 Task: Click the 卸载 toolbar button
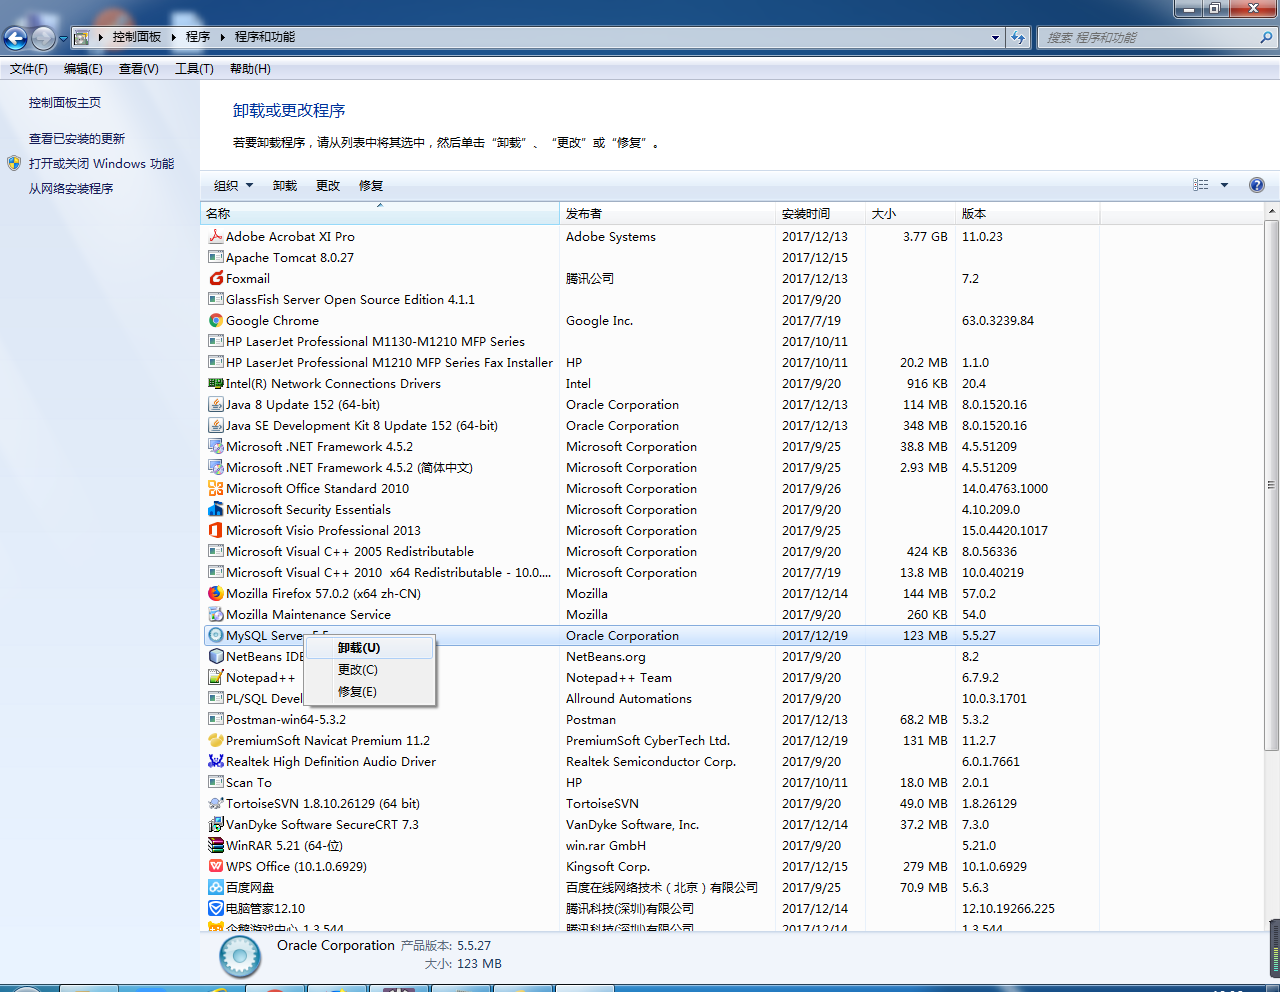click(285, 185)
